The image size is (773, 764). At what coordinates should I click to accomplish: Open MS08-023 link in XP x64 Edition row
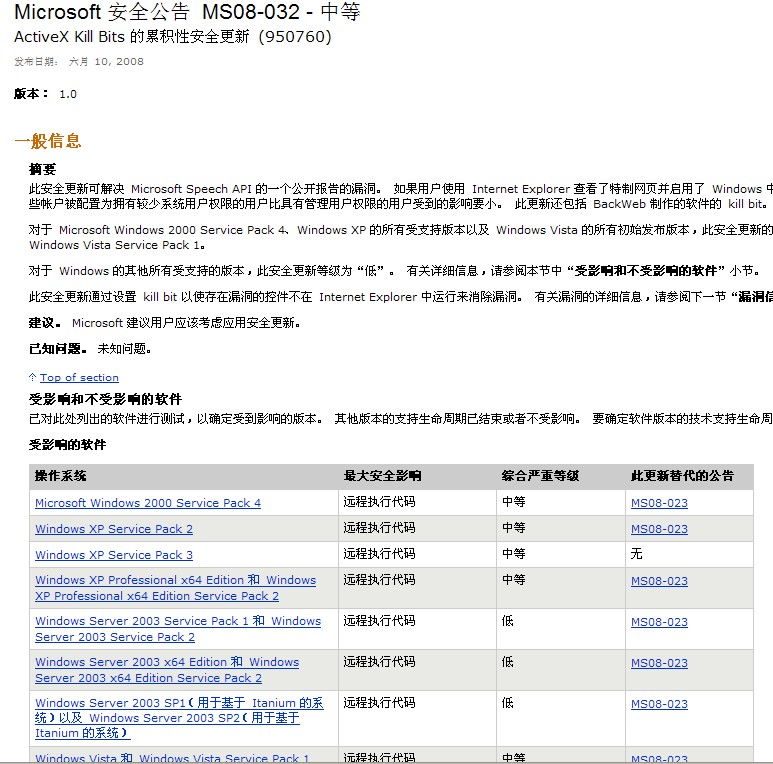coord(659,581)
